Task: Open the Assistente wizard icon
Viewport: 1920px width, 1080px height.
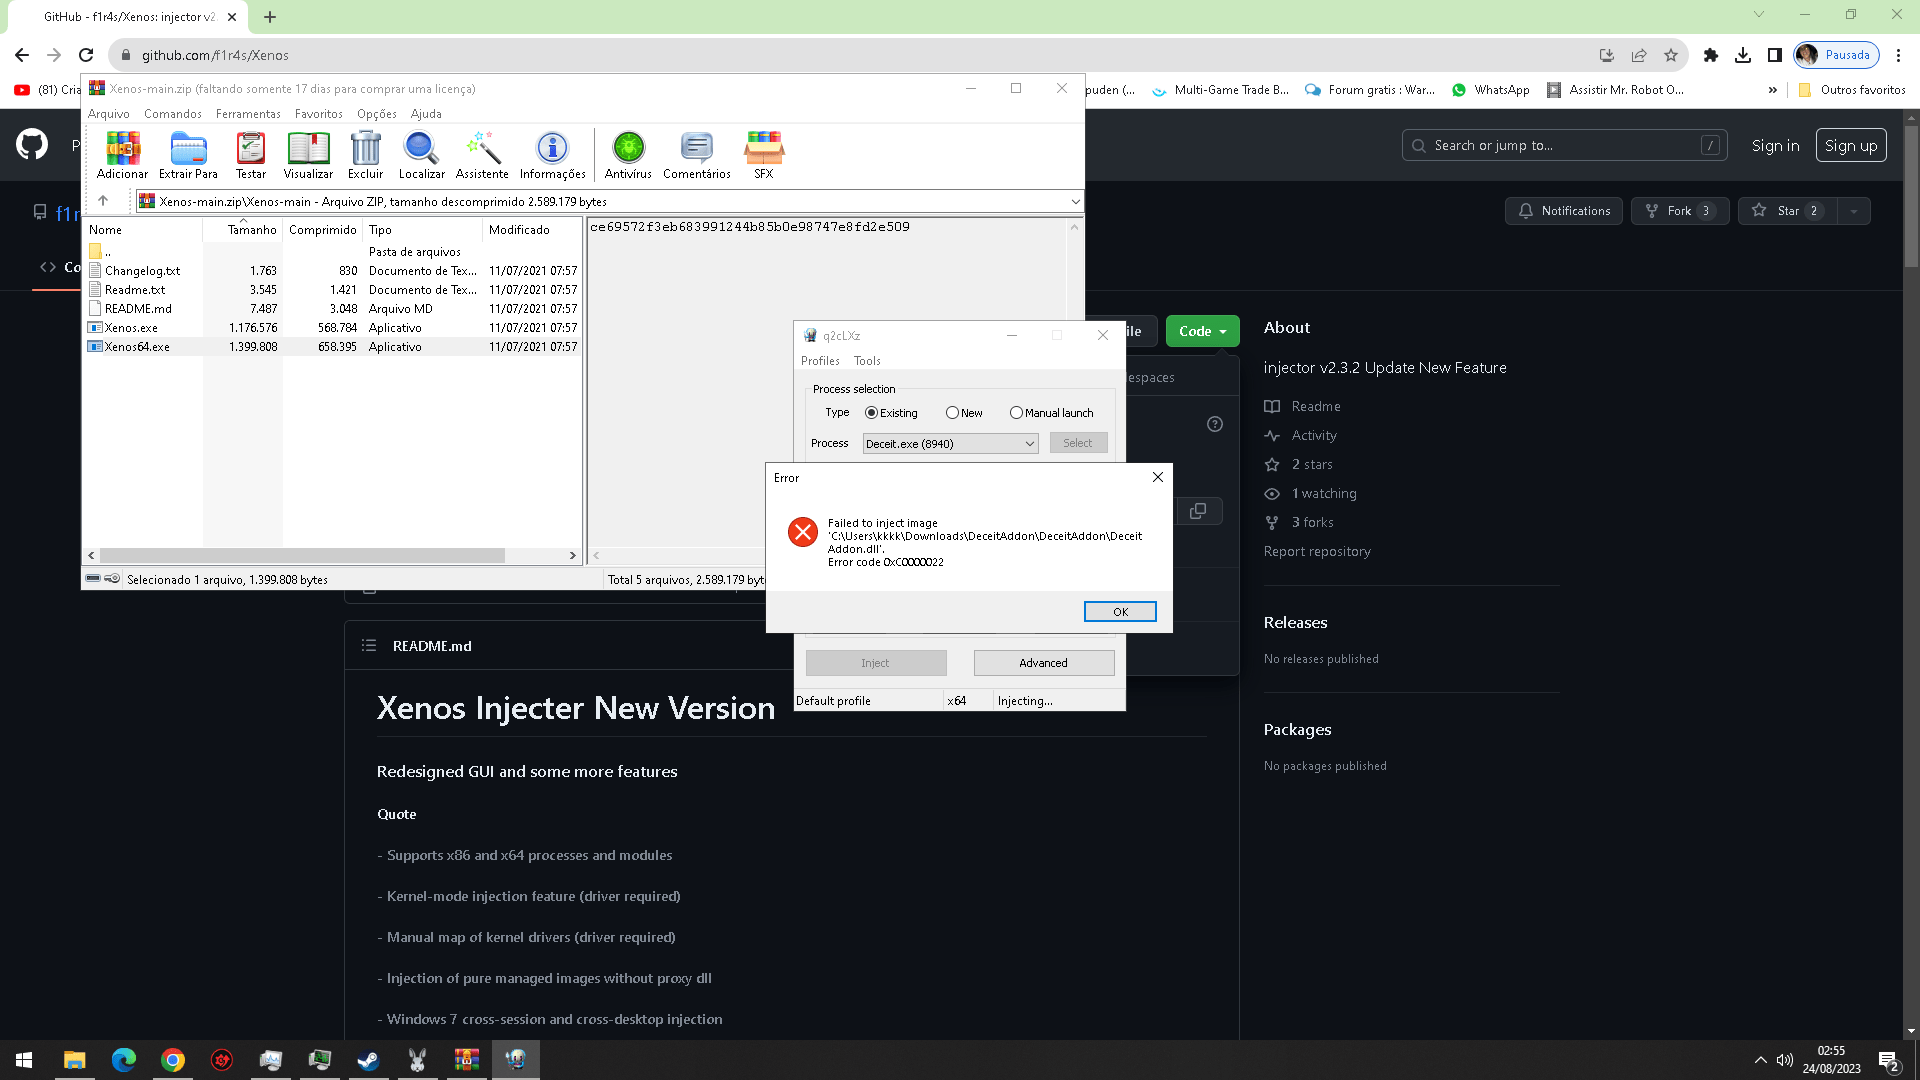Action: [x=482, y=155]
